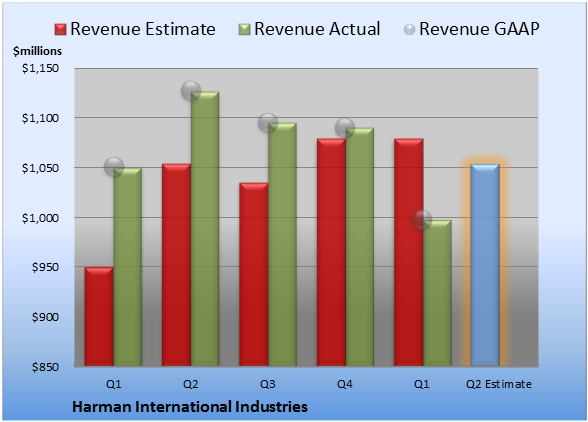The height and width of the screenshot is (422, 588).
Task: Select the blue Q2 Estimate bar
Action: pos(485,265)
